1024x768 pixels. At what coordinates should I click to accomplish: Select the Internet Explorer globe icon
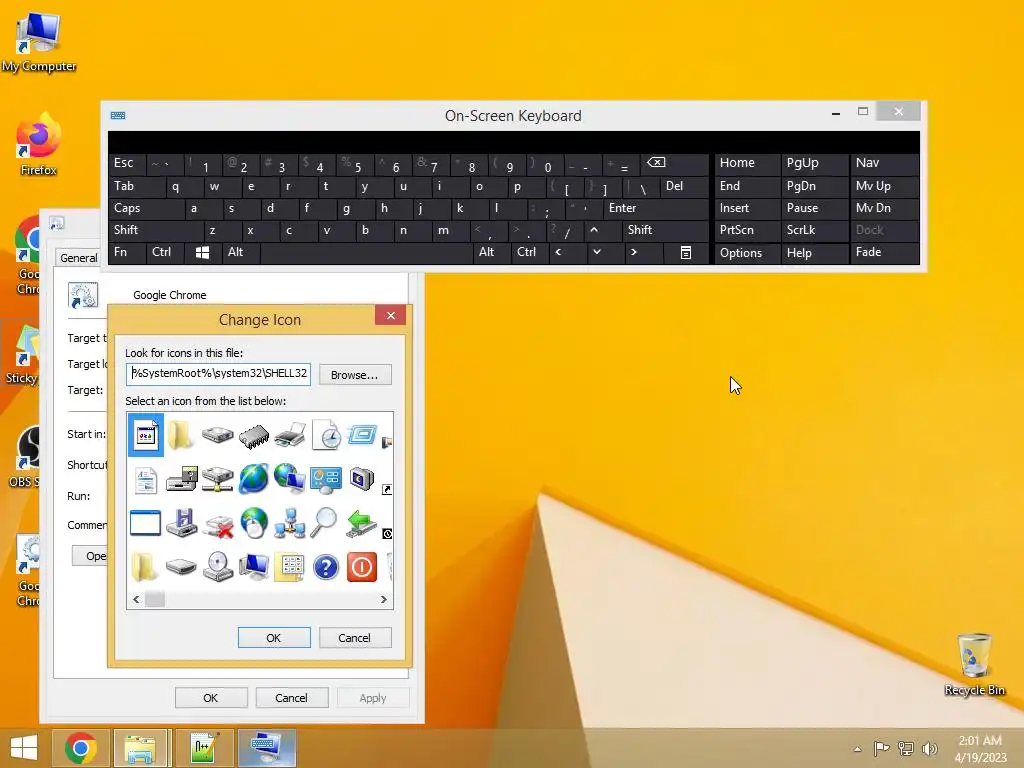point(254,479)
